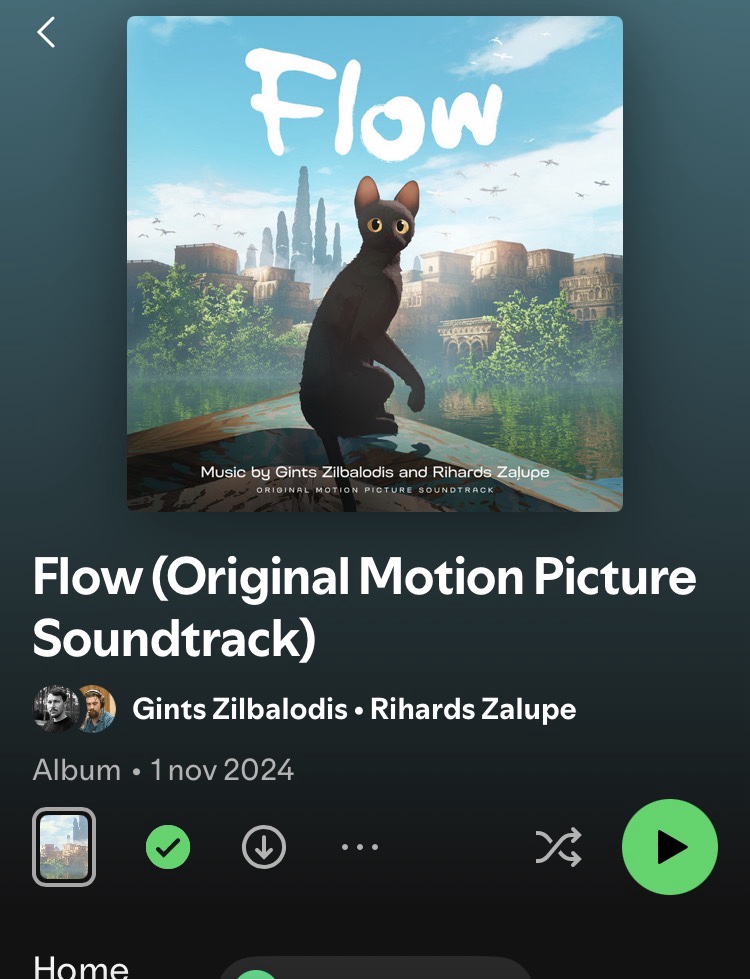Play the 'Home' track in the list
750x979 pixels.
(x=81, y=967)
